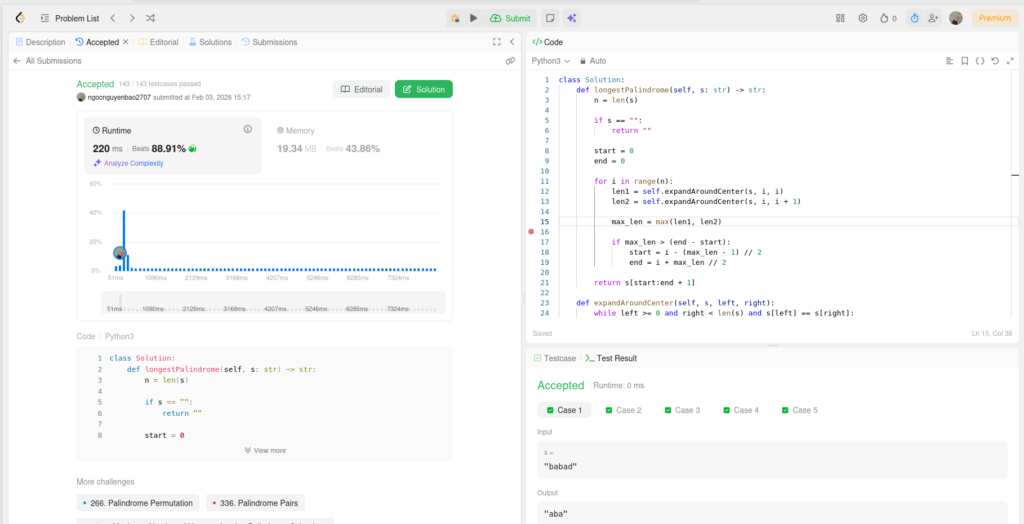
Task: Expand the code with View more
Action: point(265,450)
